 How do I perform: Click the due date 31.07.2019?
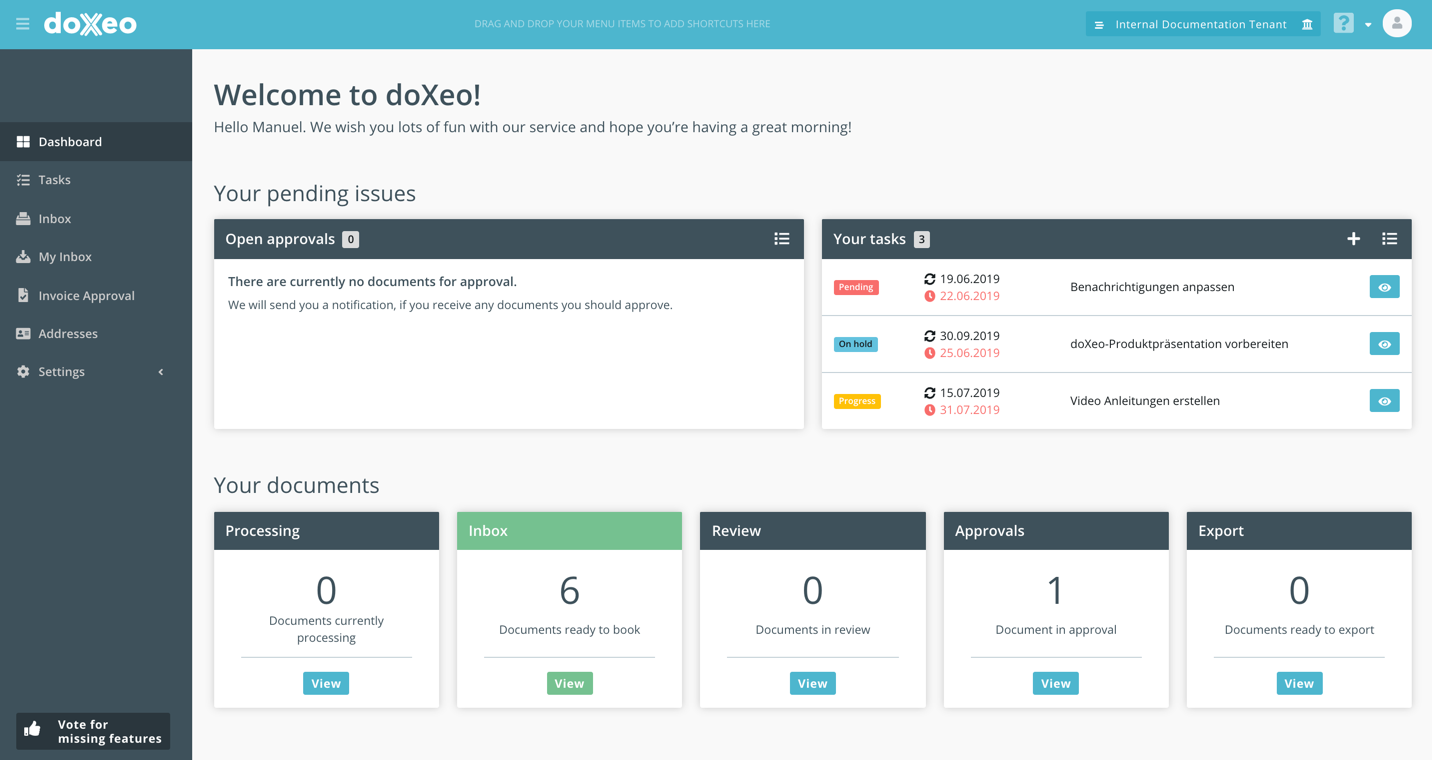coord(969,410)
